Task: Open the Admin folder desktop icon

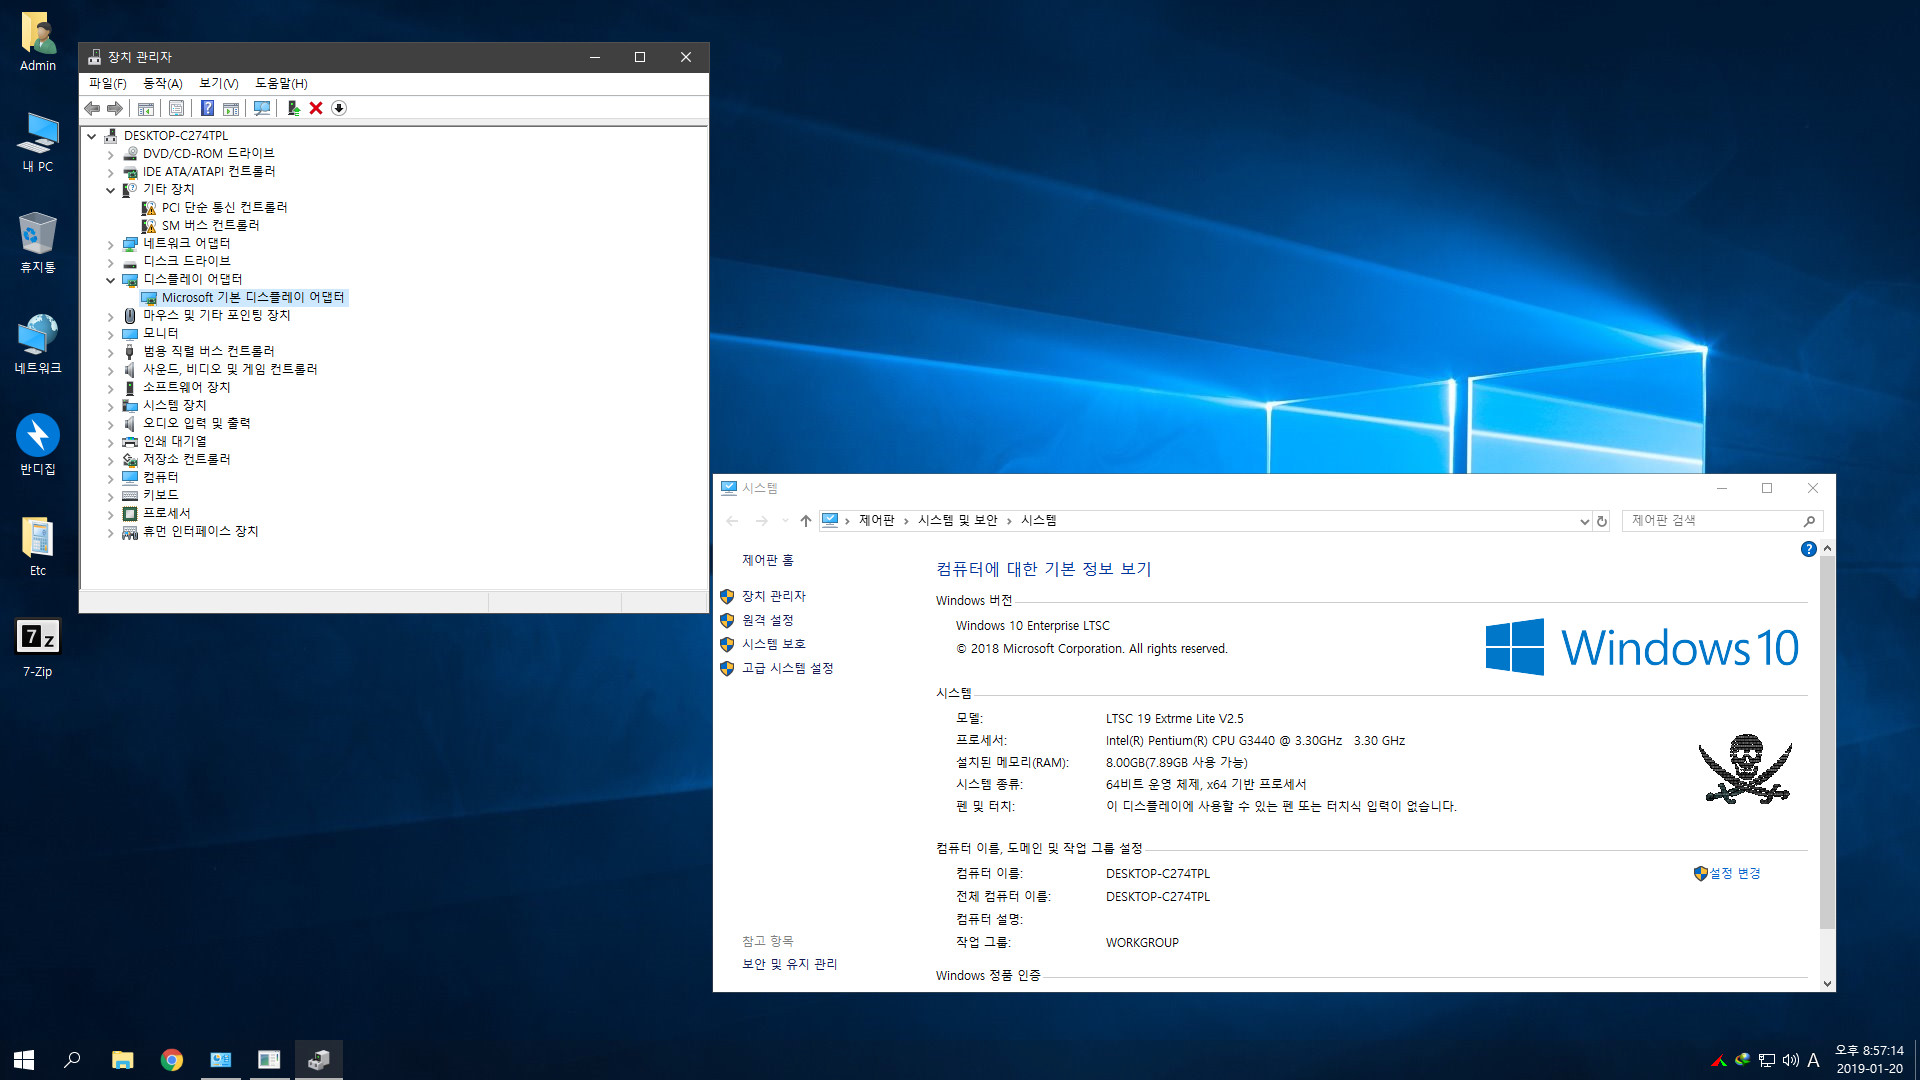Action: pos(38,42)
